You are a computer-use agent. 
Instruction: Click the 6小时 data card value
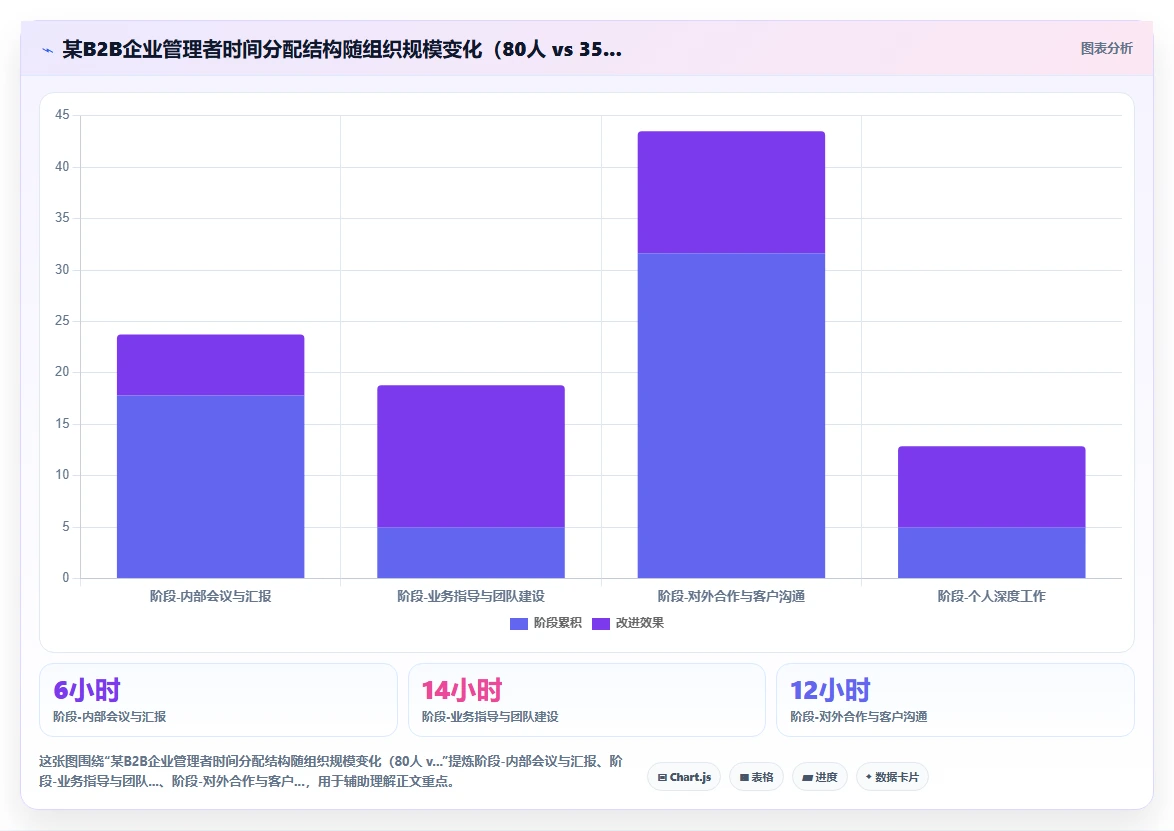tap(87, 690)
